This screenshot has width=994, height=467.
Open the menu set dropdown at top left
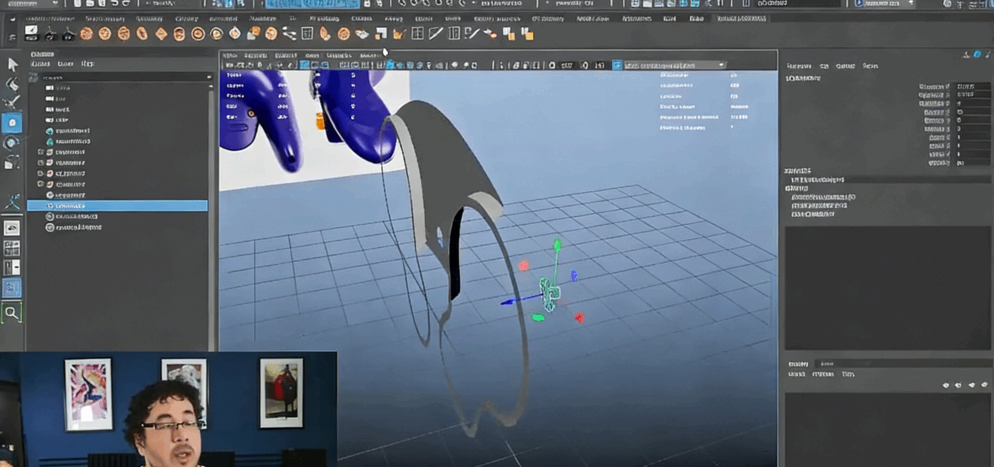[x=32, y=4]
